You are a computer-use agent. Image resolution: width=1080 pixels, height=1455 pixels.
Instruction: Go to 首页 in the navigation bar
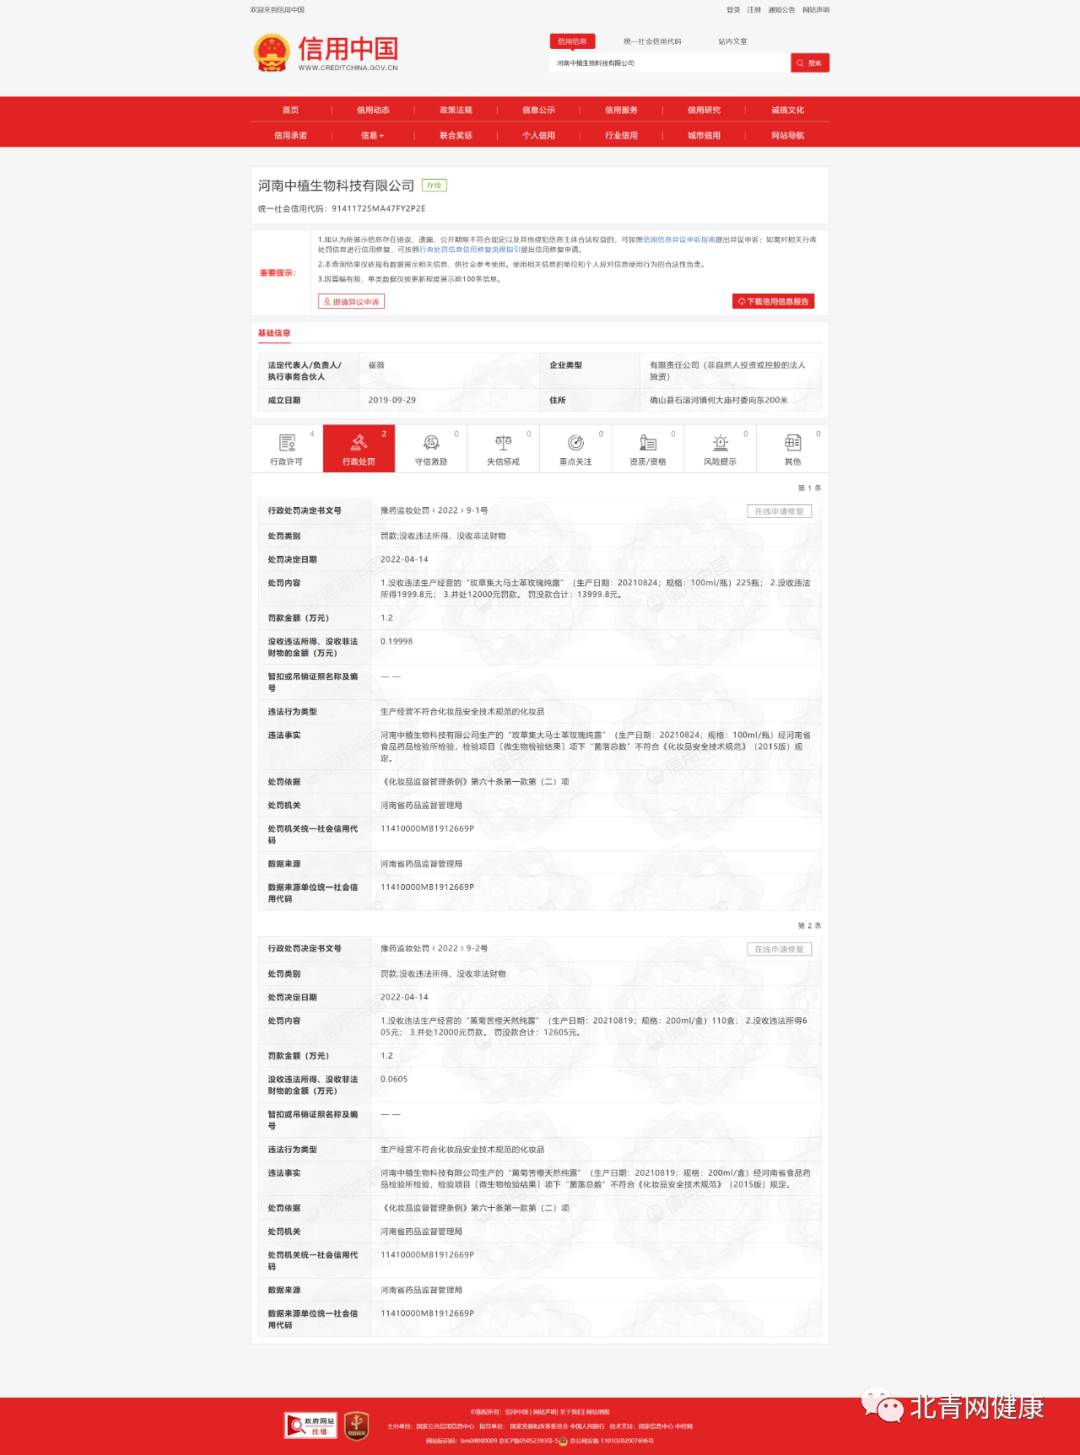click(x=291, y=110)
